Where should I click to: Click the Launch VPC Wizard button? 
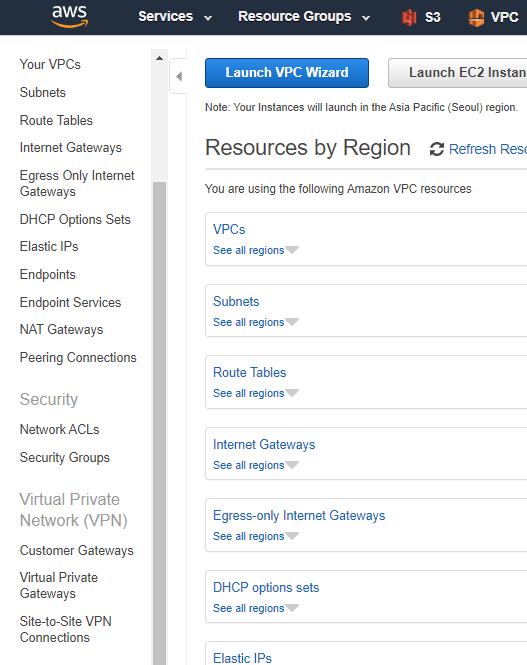coord(287,73)
